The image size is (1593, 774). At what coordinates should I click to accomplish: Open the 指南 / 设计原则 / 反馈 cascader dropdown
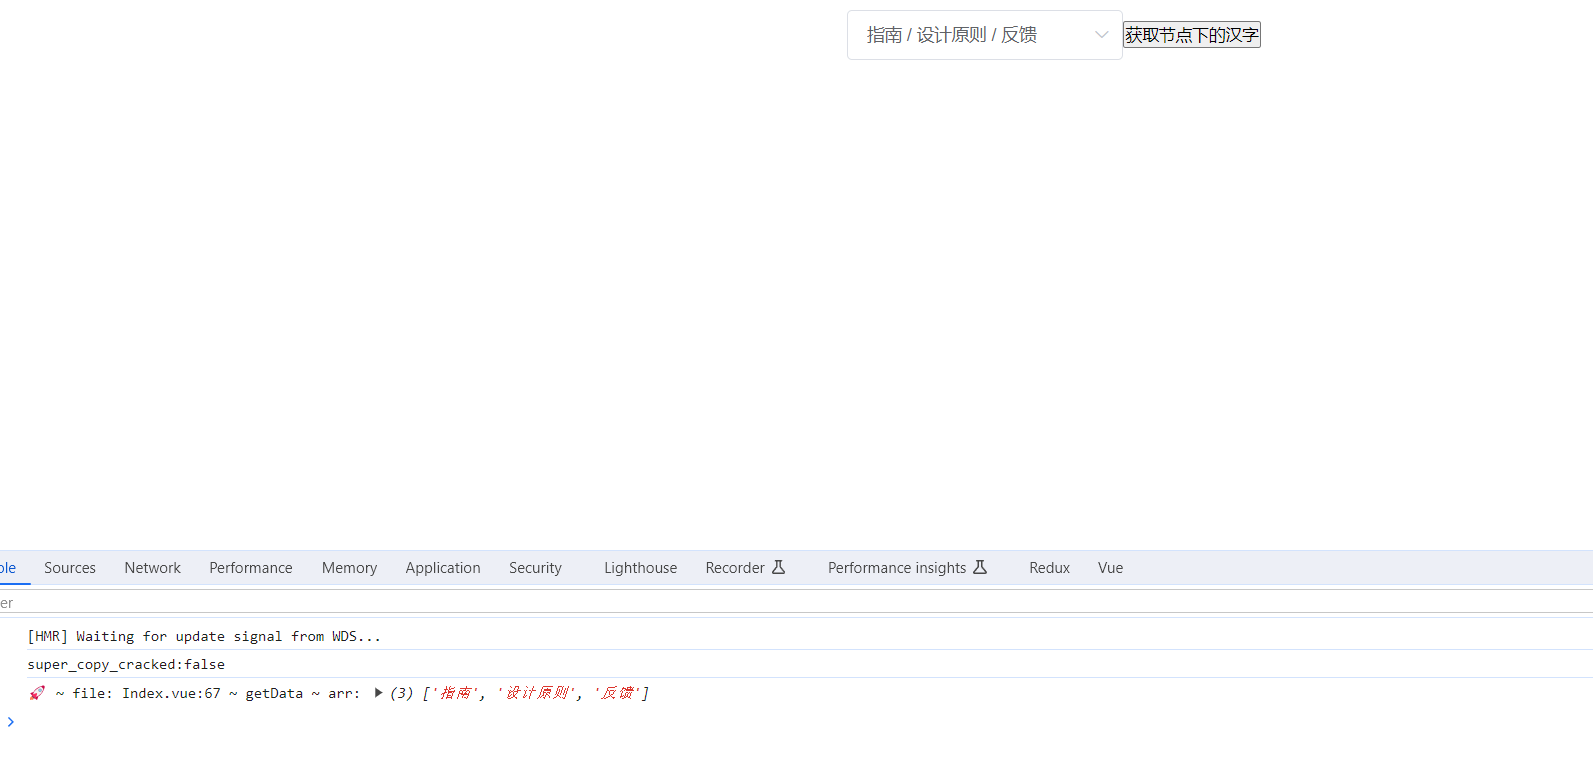984,35
